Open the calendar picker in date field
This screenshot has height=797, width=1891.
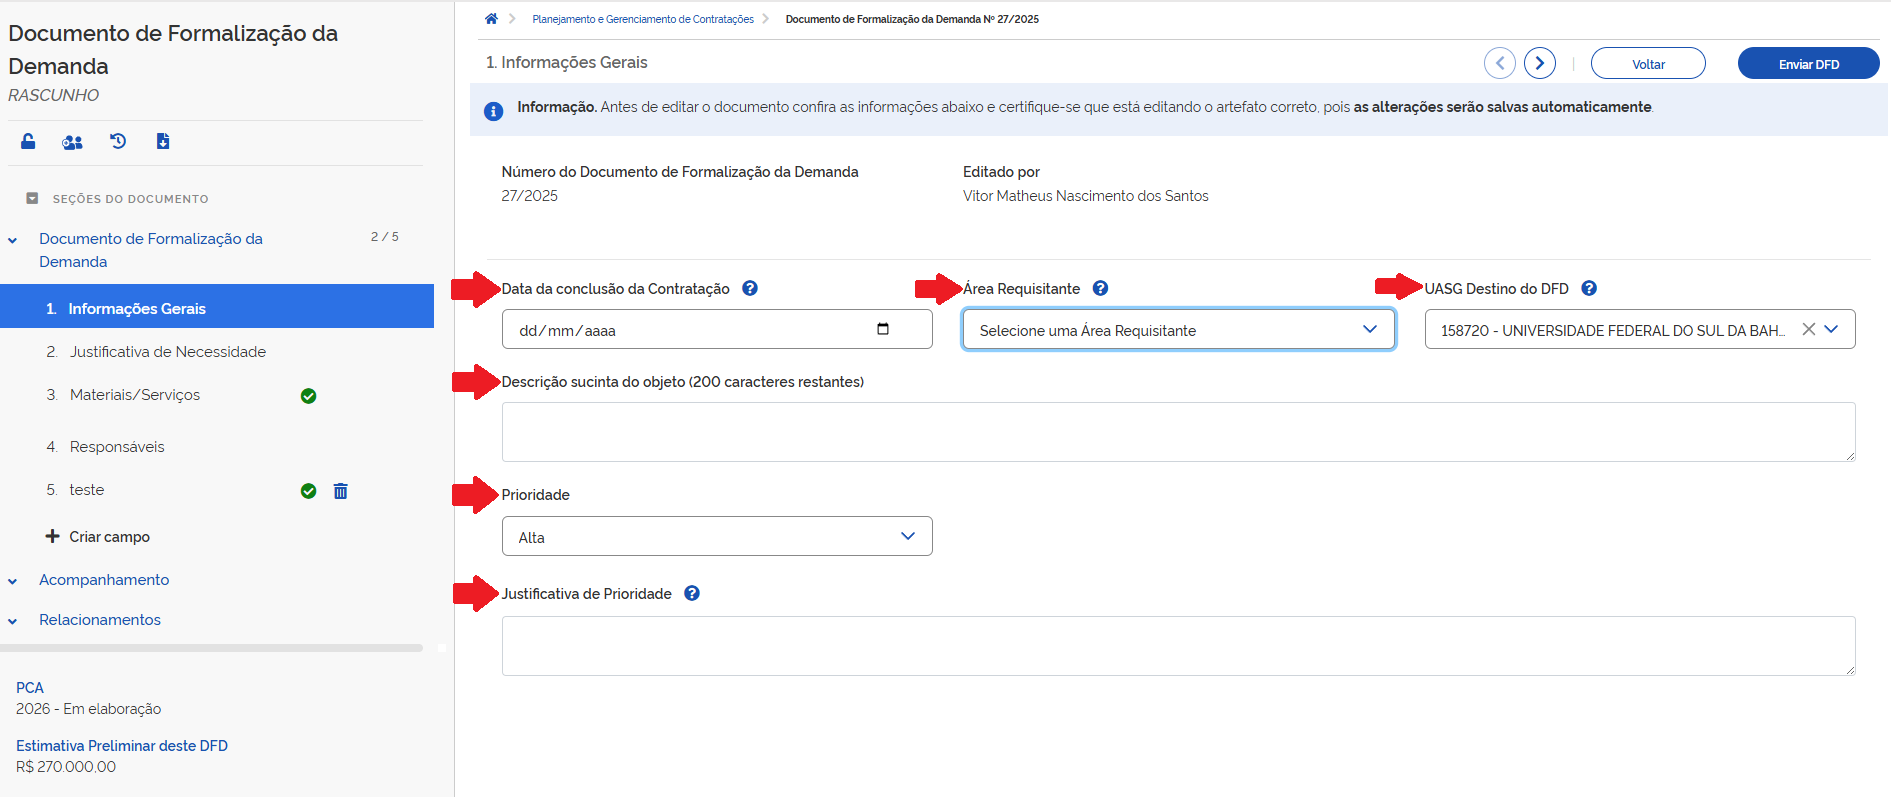882,329
